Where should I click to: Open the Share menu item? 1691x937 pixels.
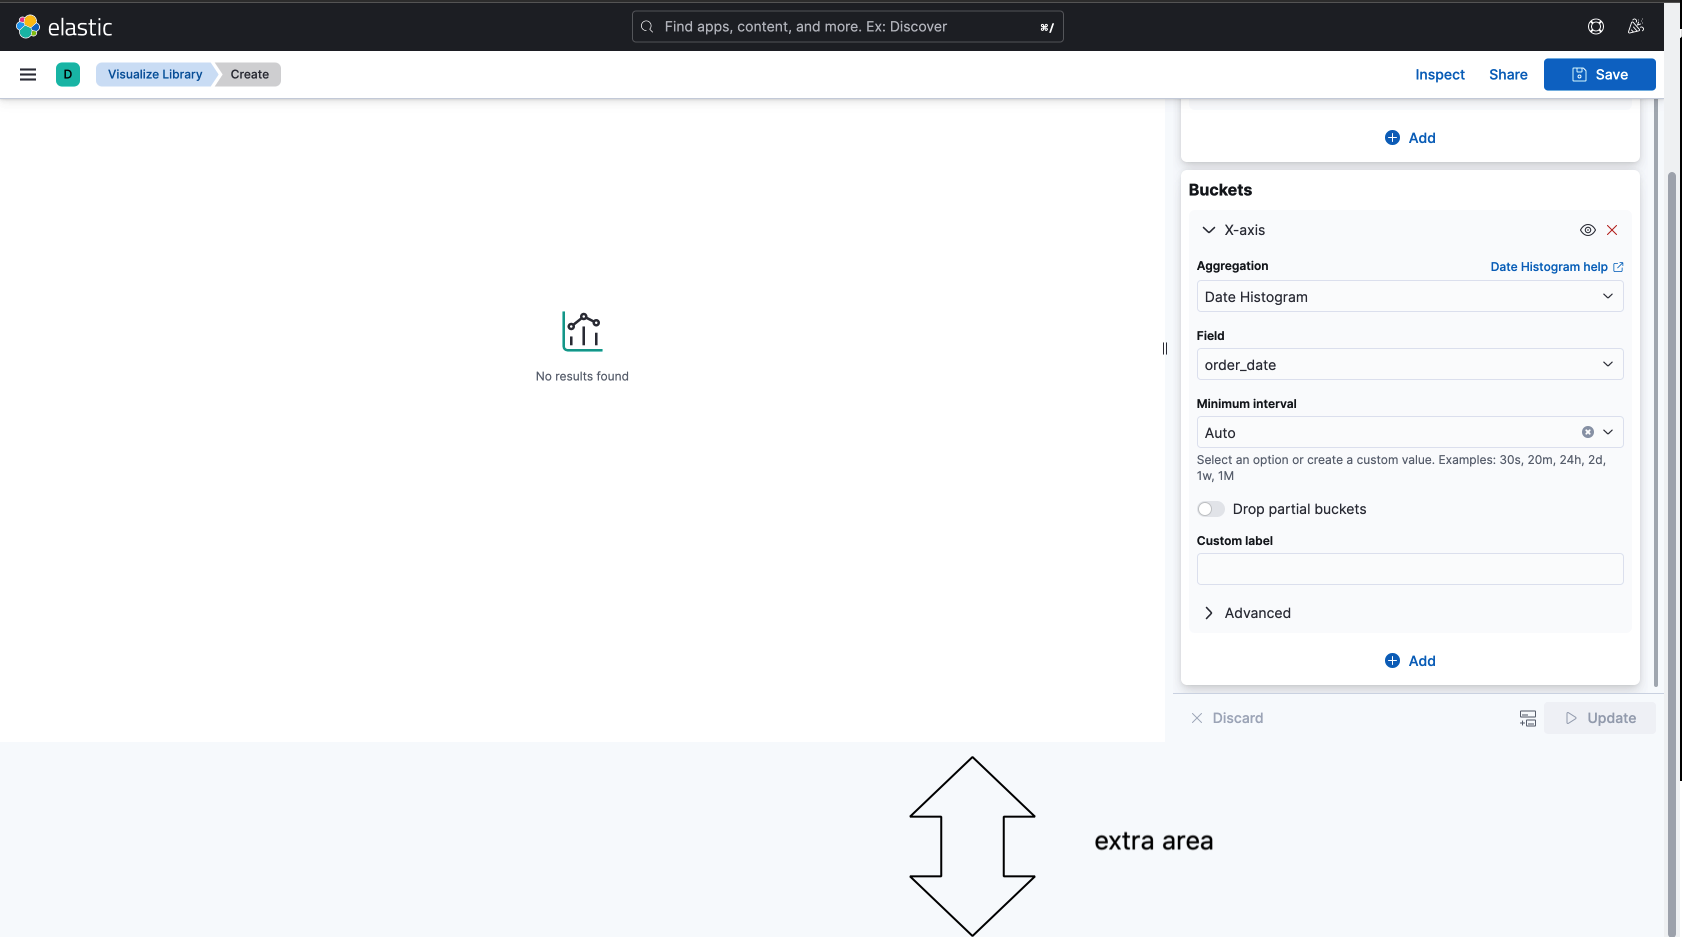(1508, 74)
